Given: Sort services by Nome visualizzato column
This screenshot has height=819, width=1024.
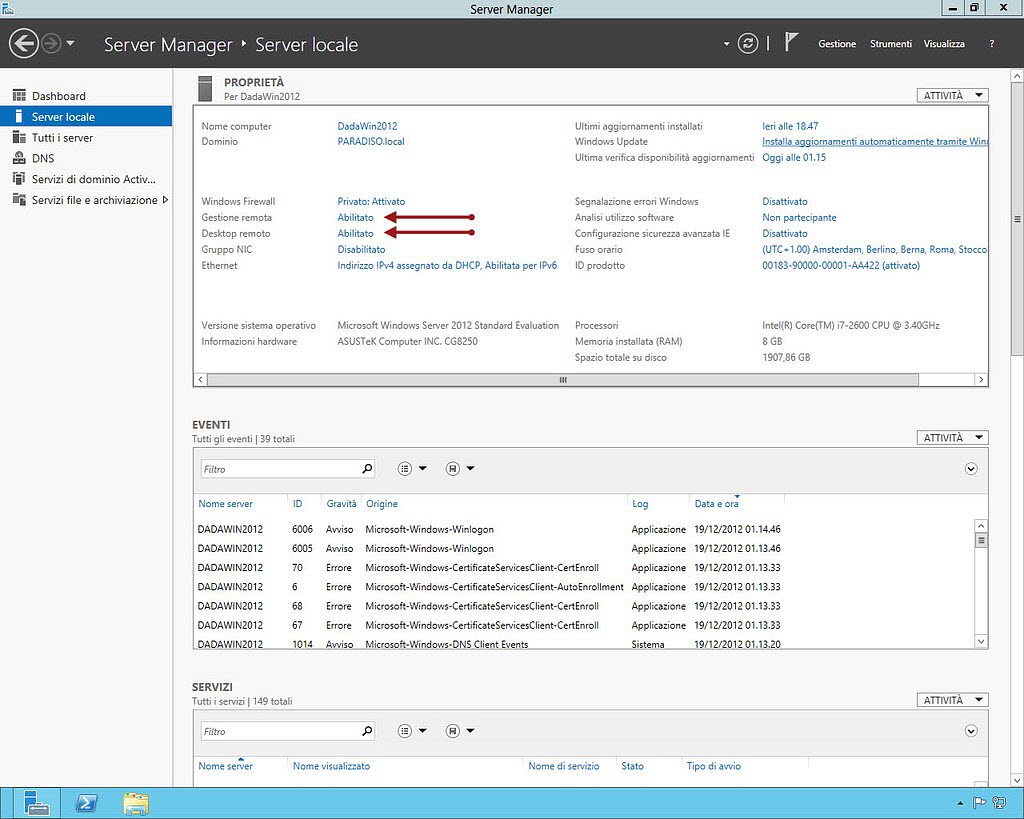Looking at the screenshot, I should tap(331, 766).
